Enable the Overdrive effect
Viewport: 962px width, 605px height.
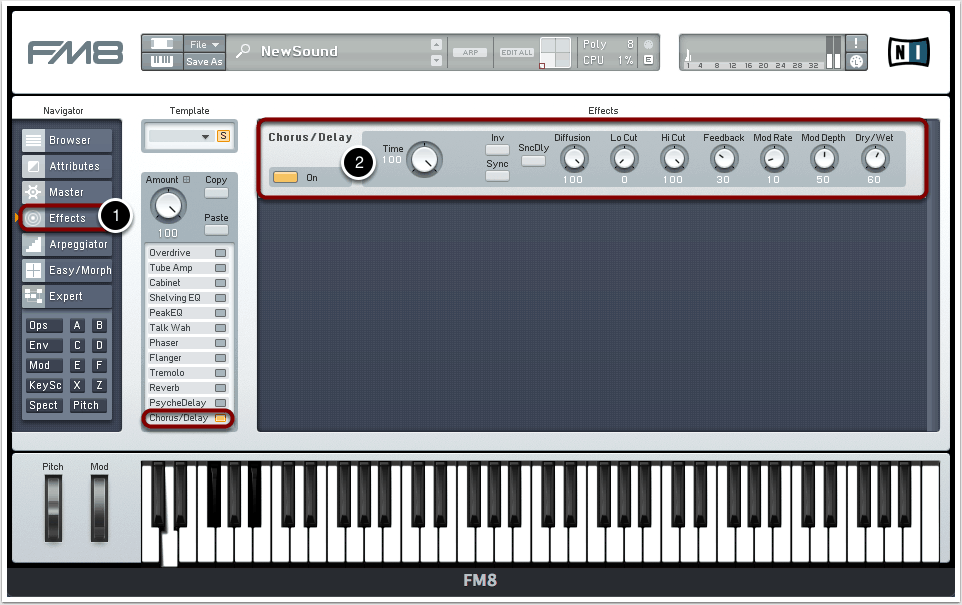[x=220, y=253]
